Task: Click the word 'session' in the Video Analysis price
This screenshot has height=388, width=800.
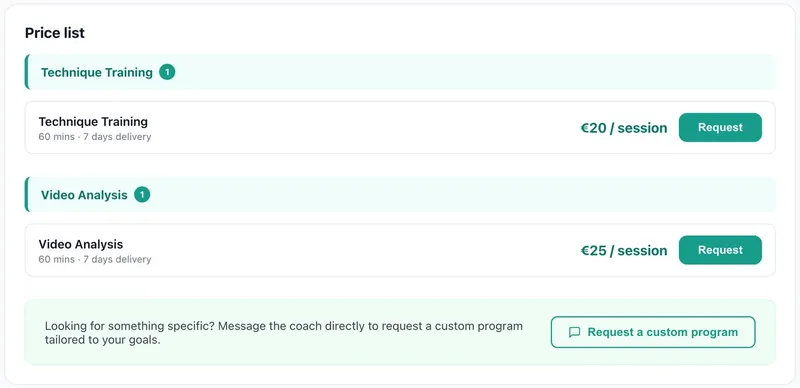Action: (642, 250)
